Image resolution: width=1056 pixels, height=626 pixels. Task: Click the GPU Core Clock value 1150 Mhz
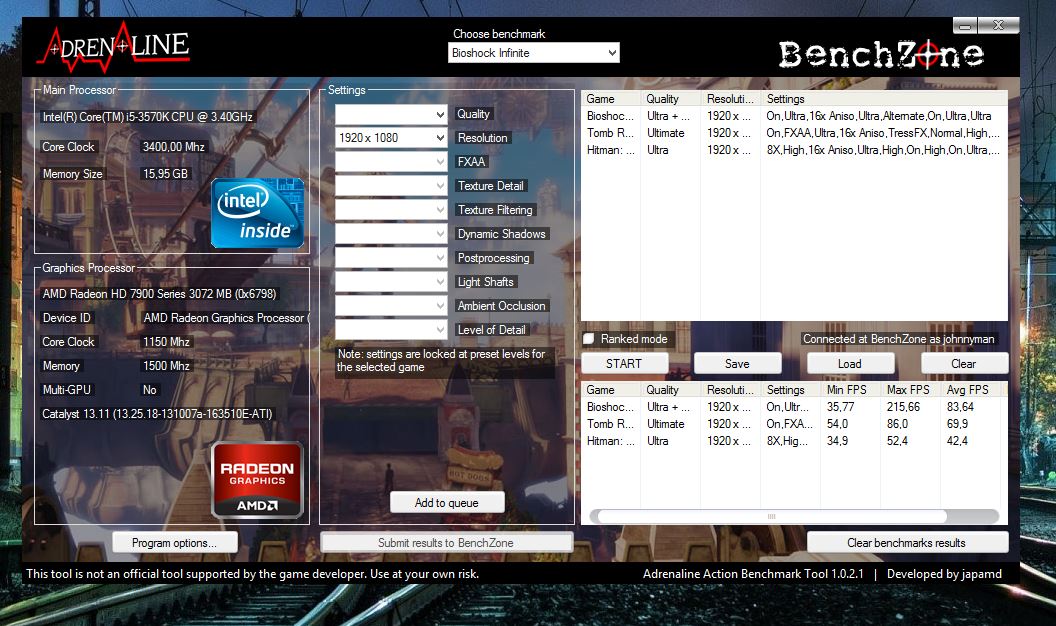[x=166, y=341]
